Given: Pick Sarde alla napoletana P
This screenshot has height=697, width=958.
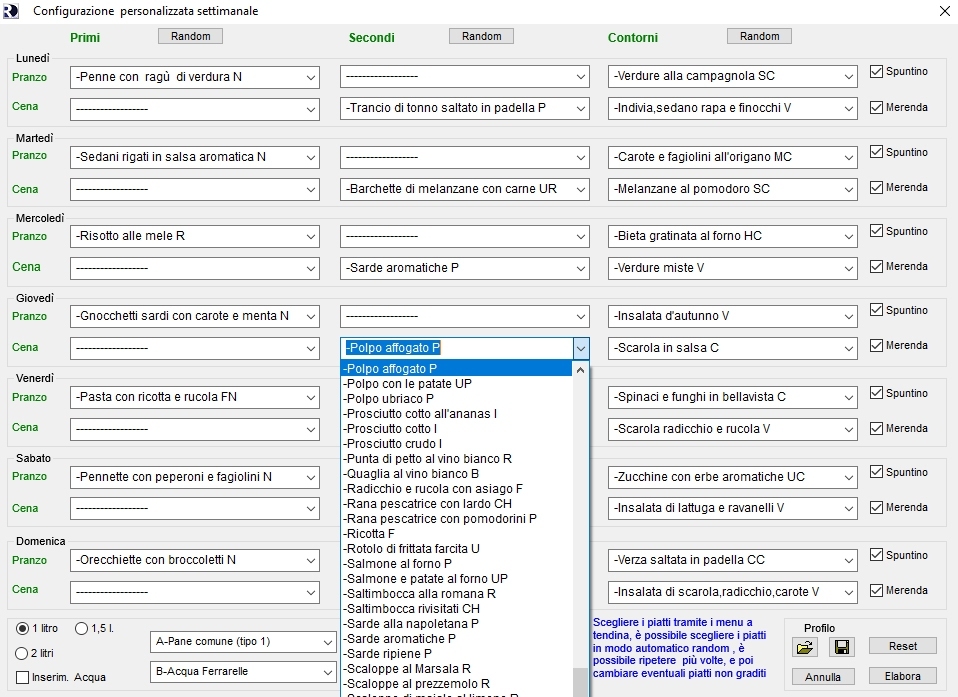Looking at the screenshot, I should click(x=456, y=623).
